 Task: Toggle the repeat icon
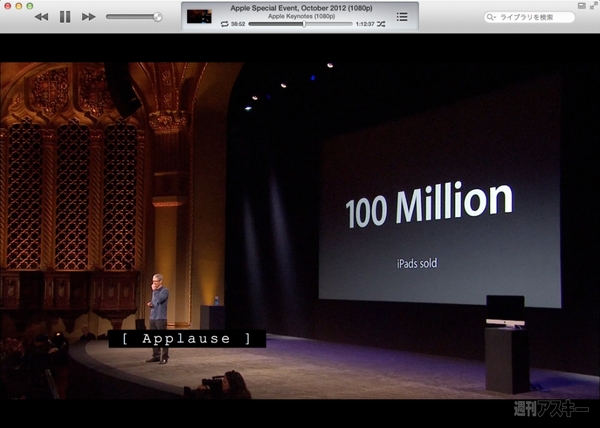click(x=225, y=24)
